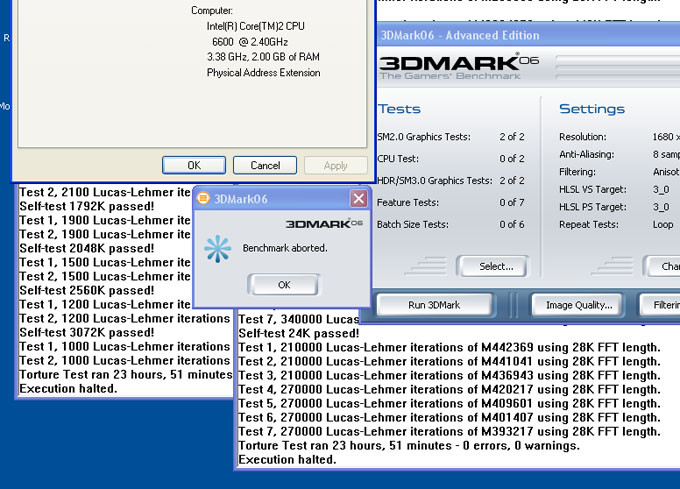The image size is (680, 489).
Task: Click the Run 3DMark button
Action: [434, 305]
